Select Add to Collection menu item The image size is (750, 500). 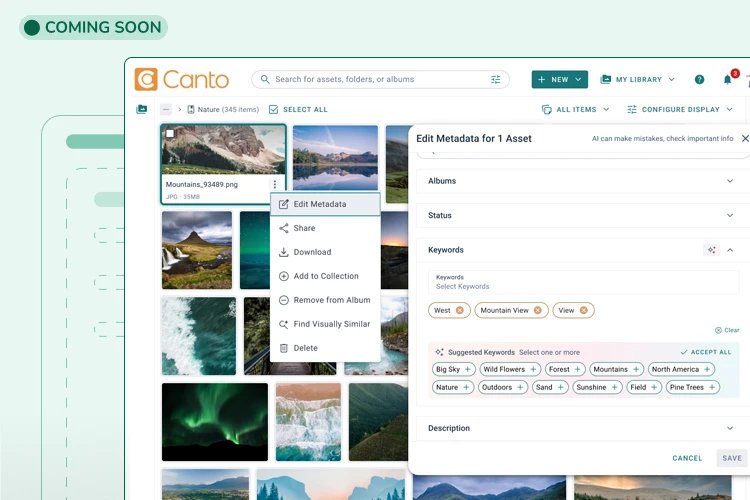click(x=325, y=276)
